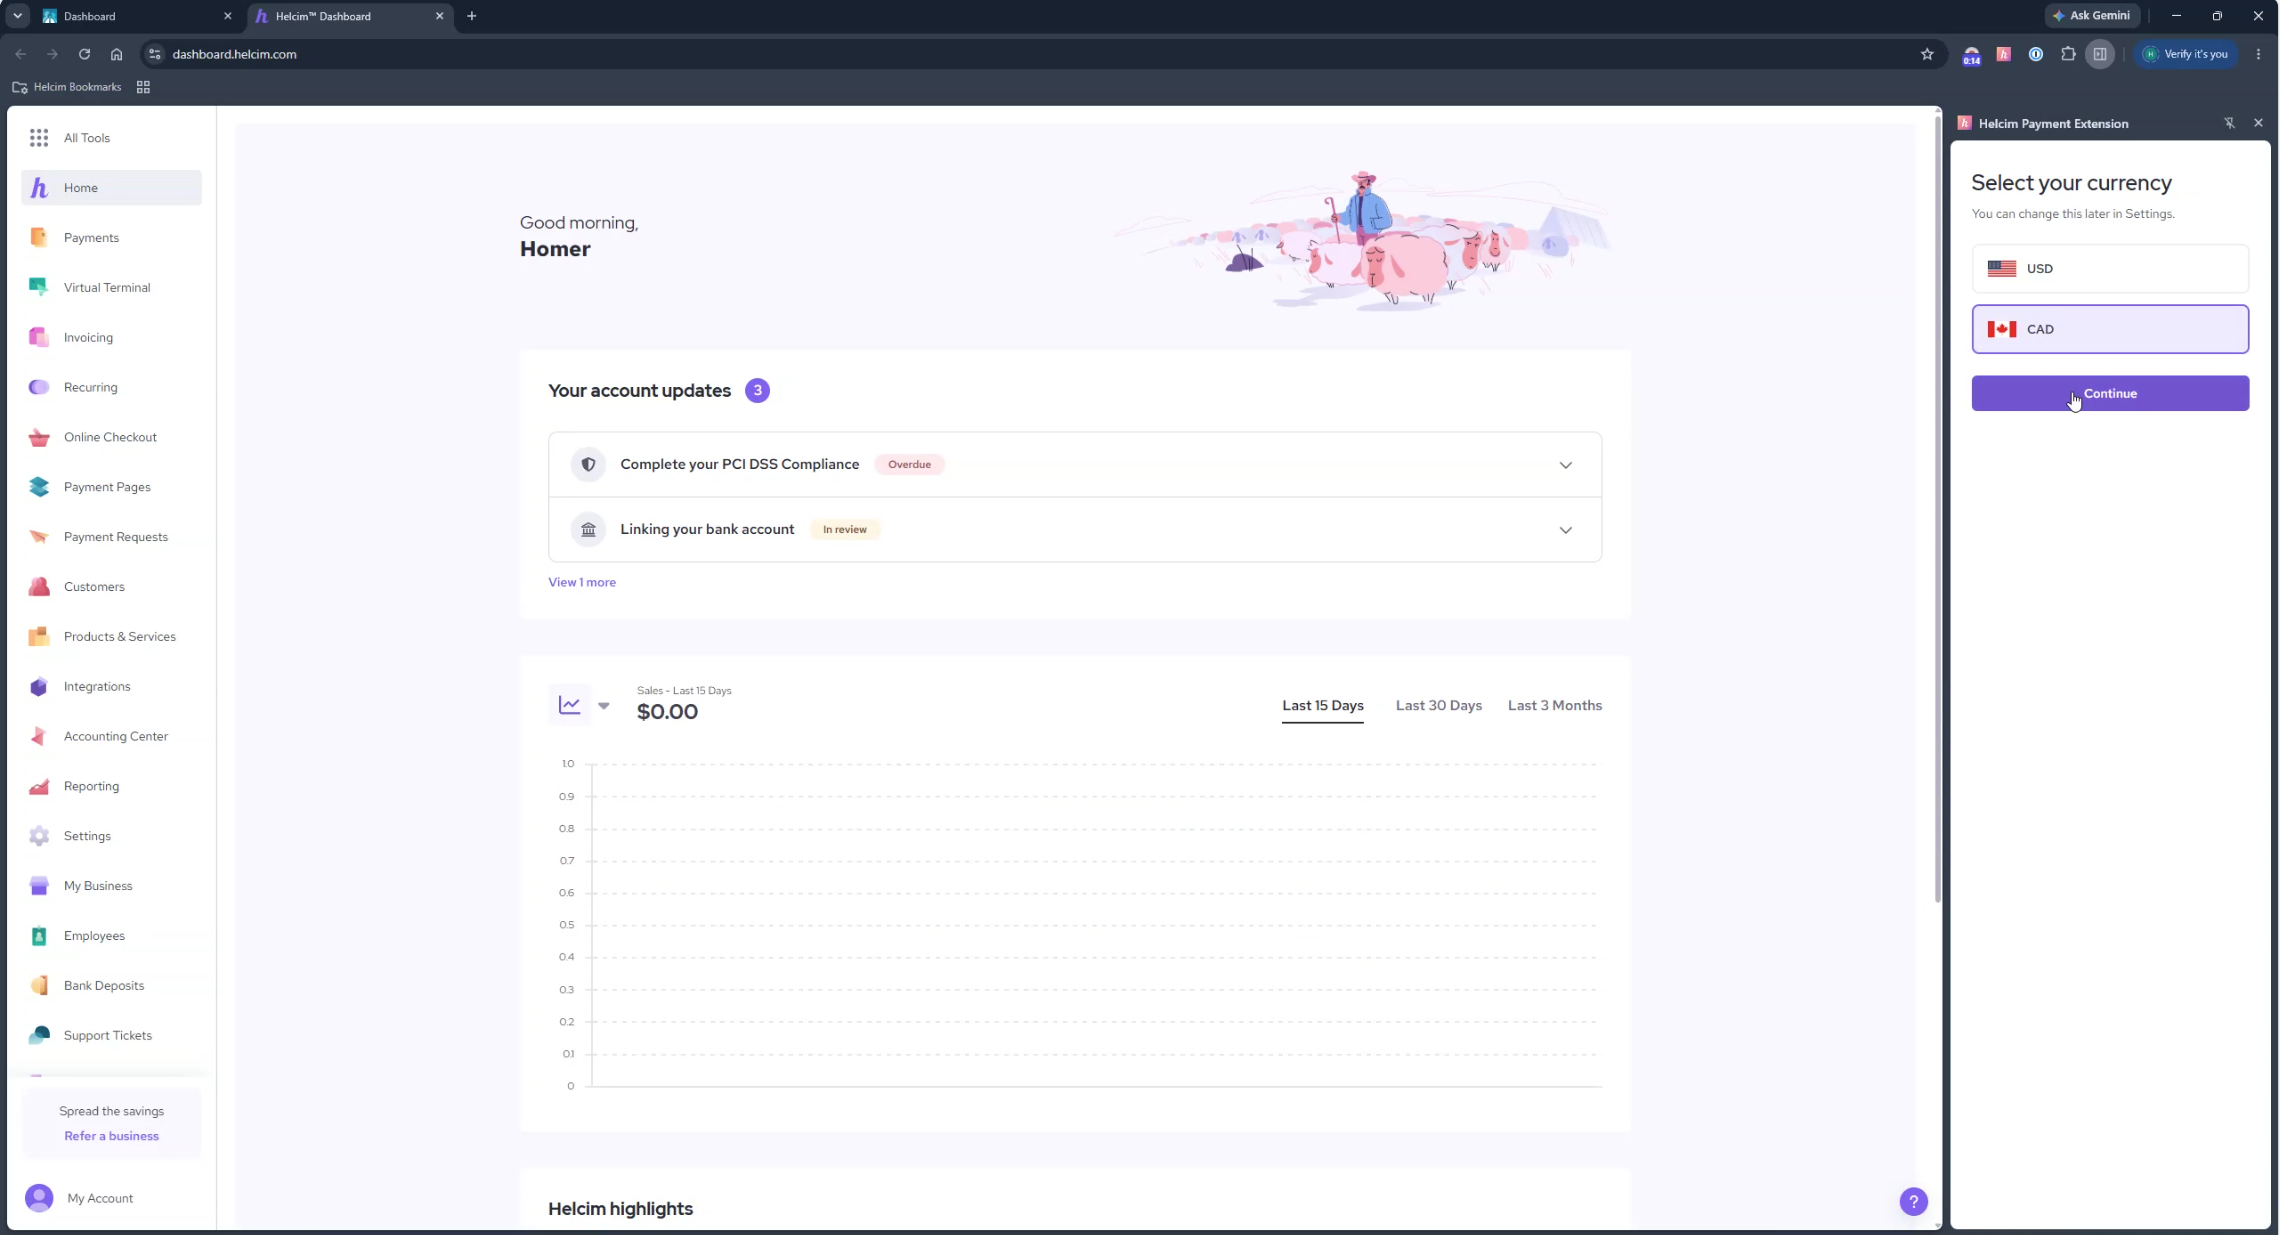This screenshot has width=2280, height=1235.
Task: Select the My Business store icon
Action: tap(39, 886)
